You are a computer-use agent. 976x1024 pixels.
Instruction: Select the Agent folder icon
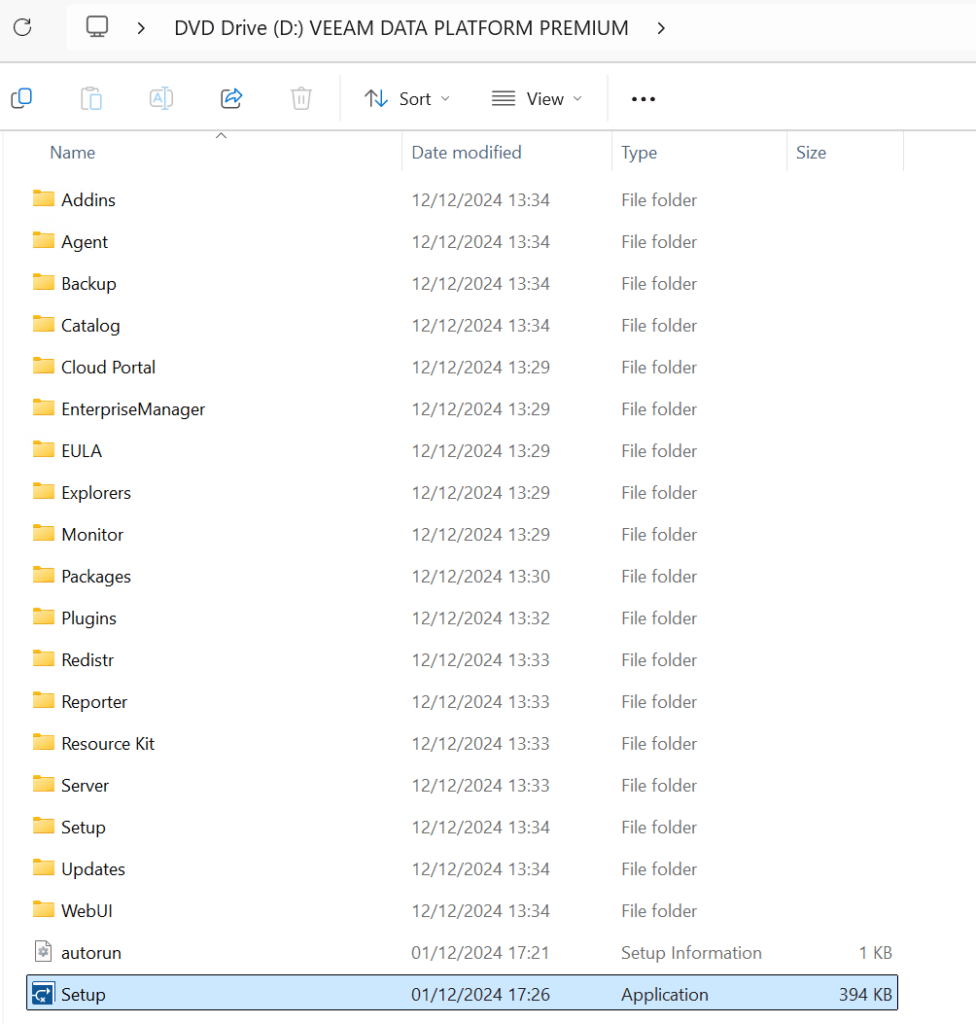pyautogui.click(x=44, y=240)
